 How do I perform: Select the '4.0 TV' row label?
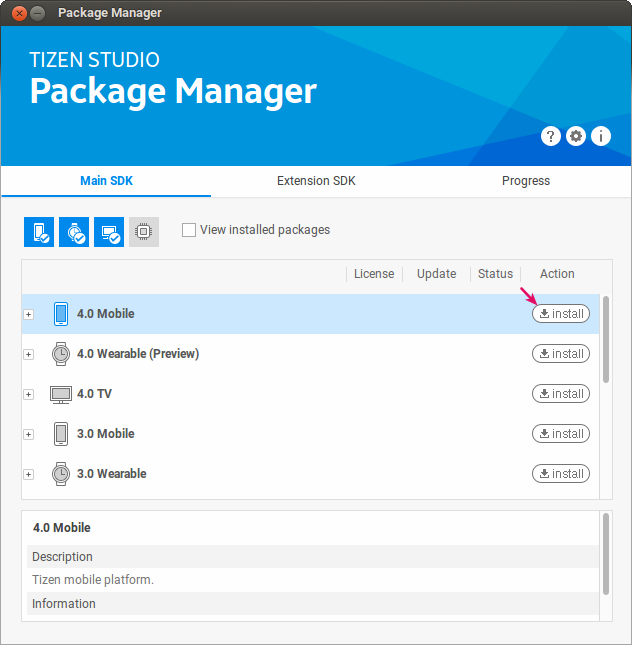[x=94, y=394]
